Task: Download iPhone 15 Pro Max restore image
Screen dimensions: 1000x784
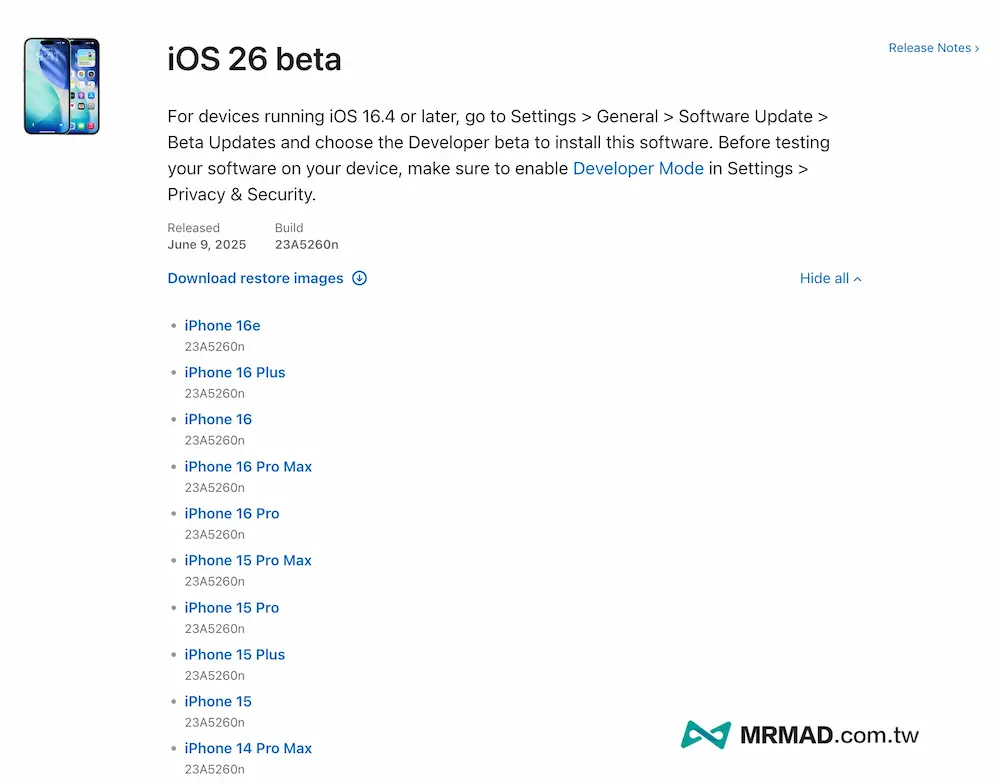Action: pyautogui.click(x=248, y=560)
